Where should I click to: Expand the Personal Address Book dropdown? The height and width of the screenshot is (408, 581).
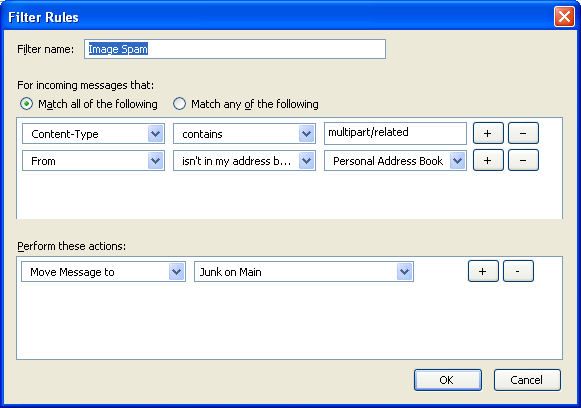point(395,160)
